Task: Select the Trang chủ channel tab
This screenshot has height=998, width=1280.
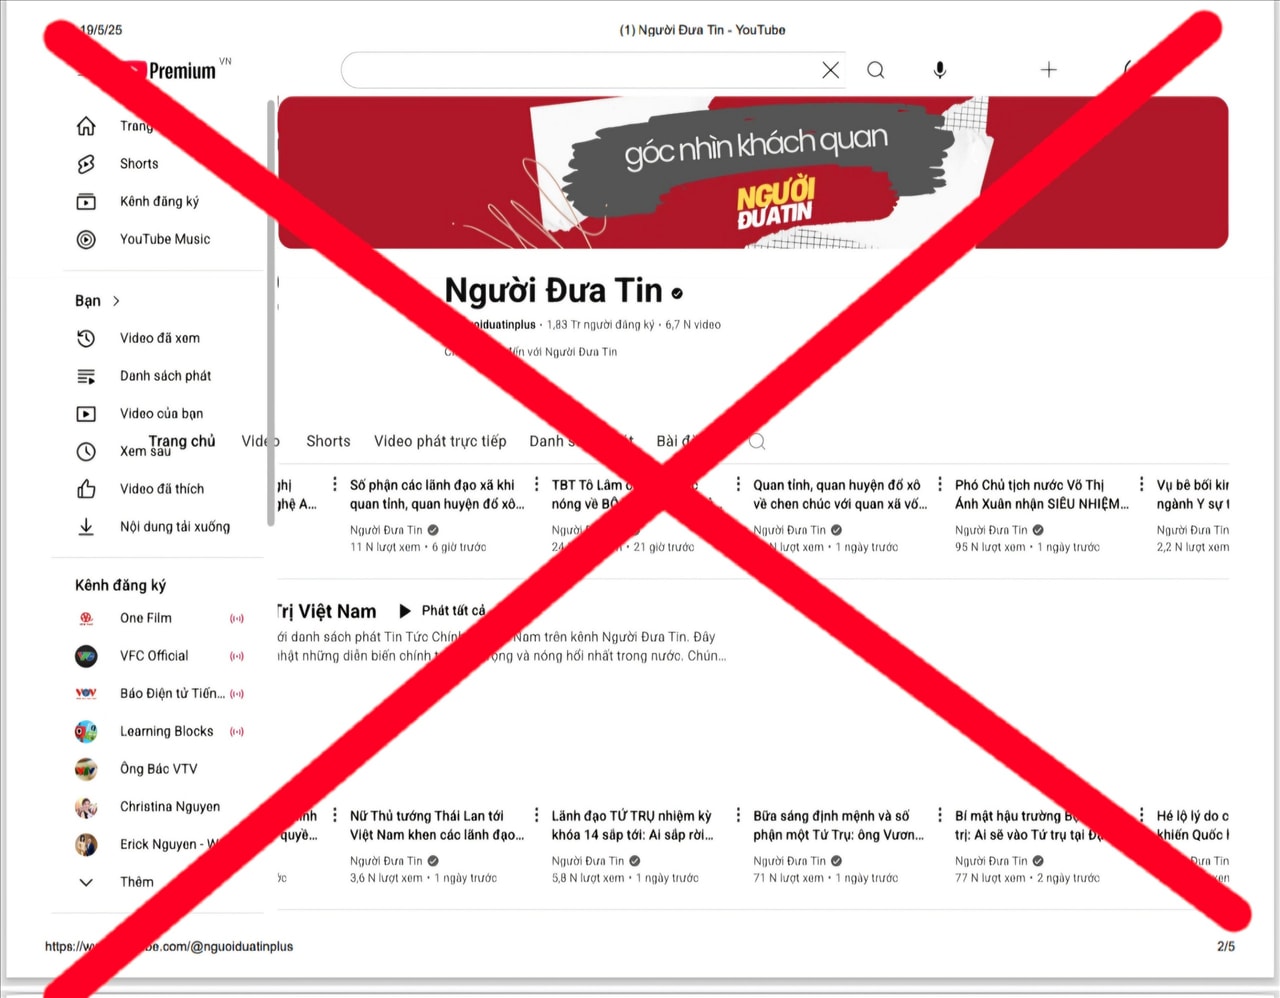Action: point(182,441)
